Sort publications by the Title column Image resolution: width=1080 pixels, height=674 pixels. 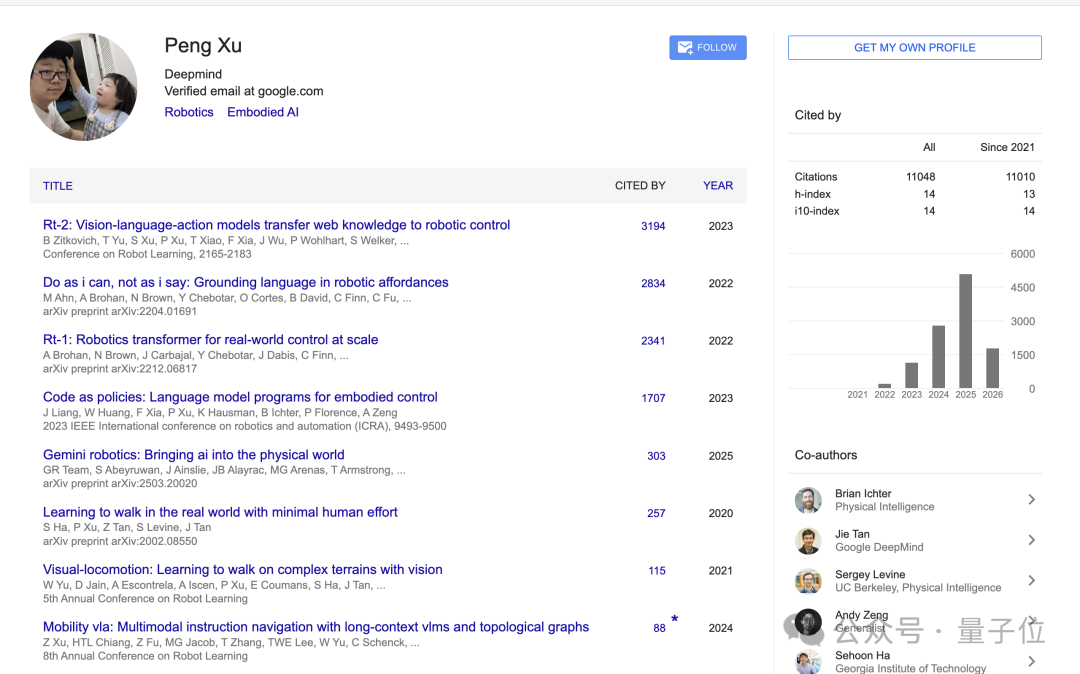click(58, 186)
